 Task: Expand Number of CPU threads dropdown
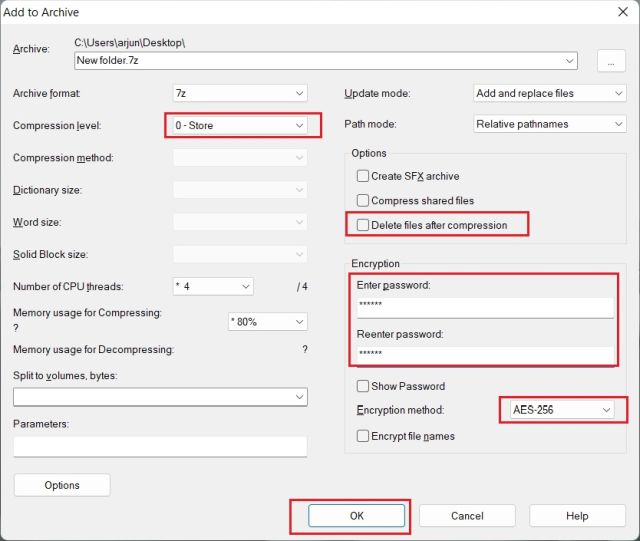point(213,286)
